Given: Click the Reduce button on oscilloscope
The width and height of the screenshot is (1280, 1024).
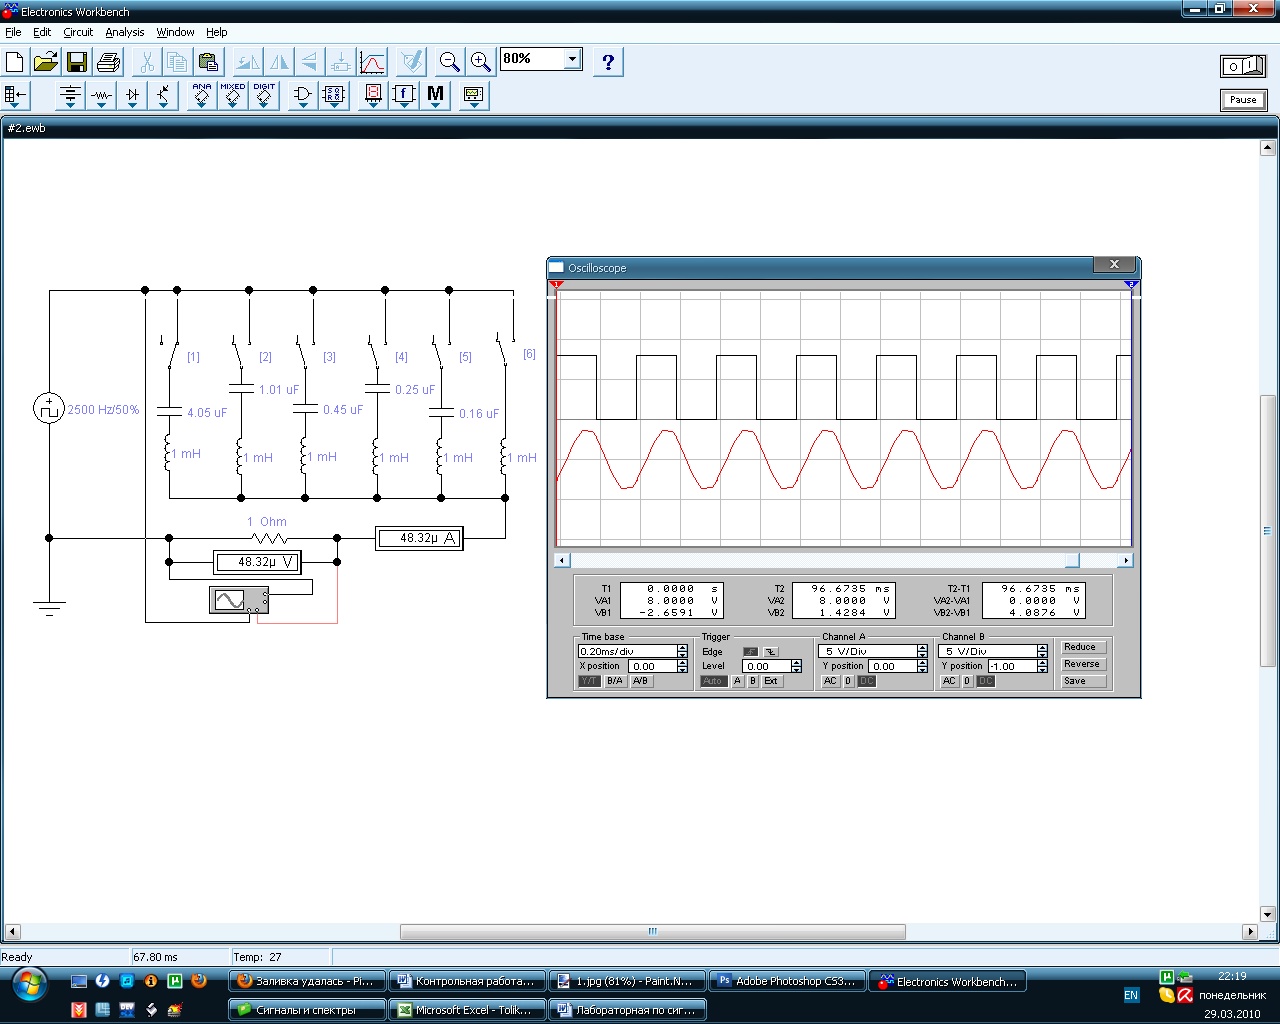Looking at the screenshot, I should pos(1082,647).
